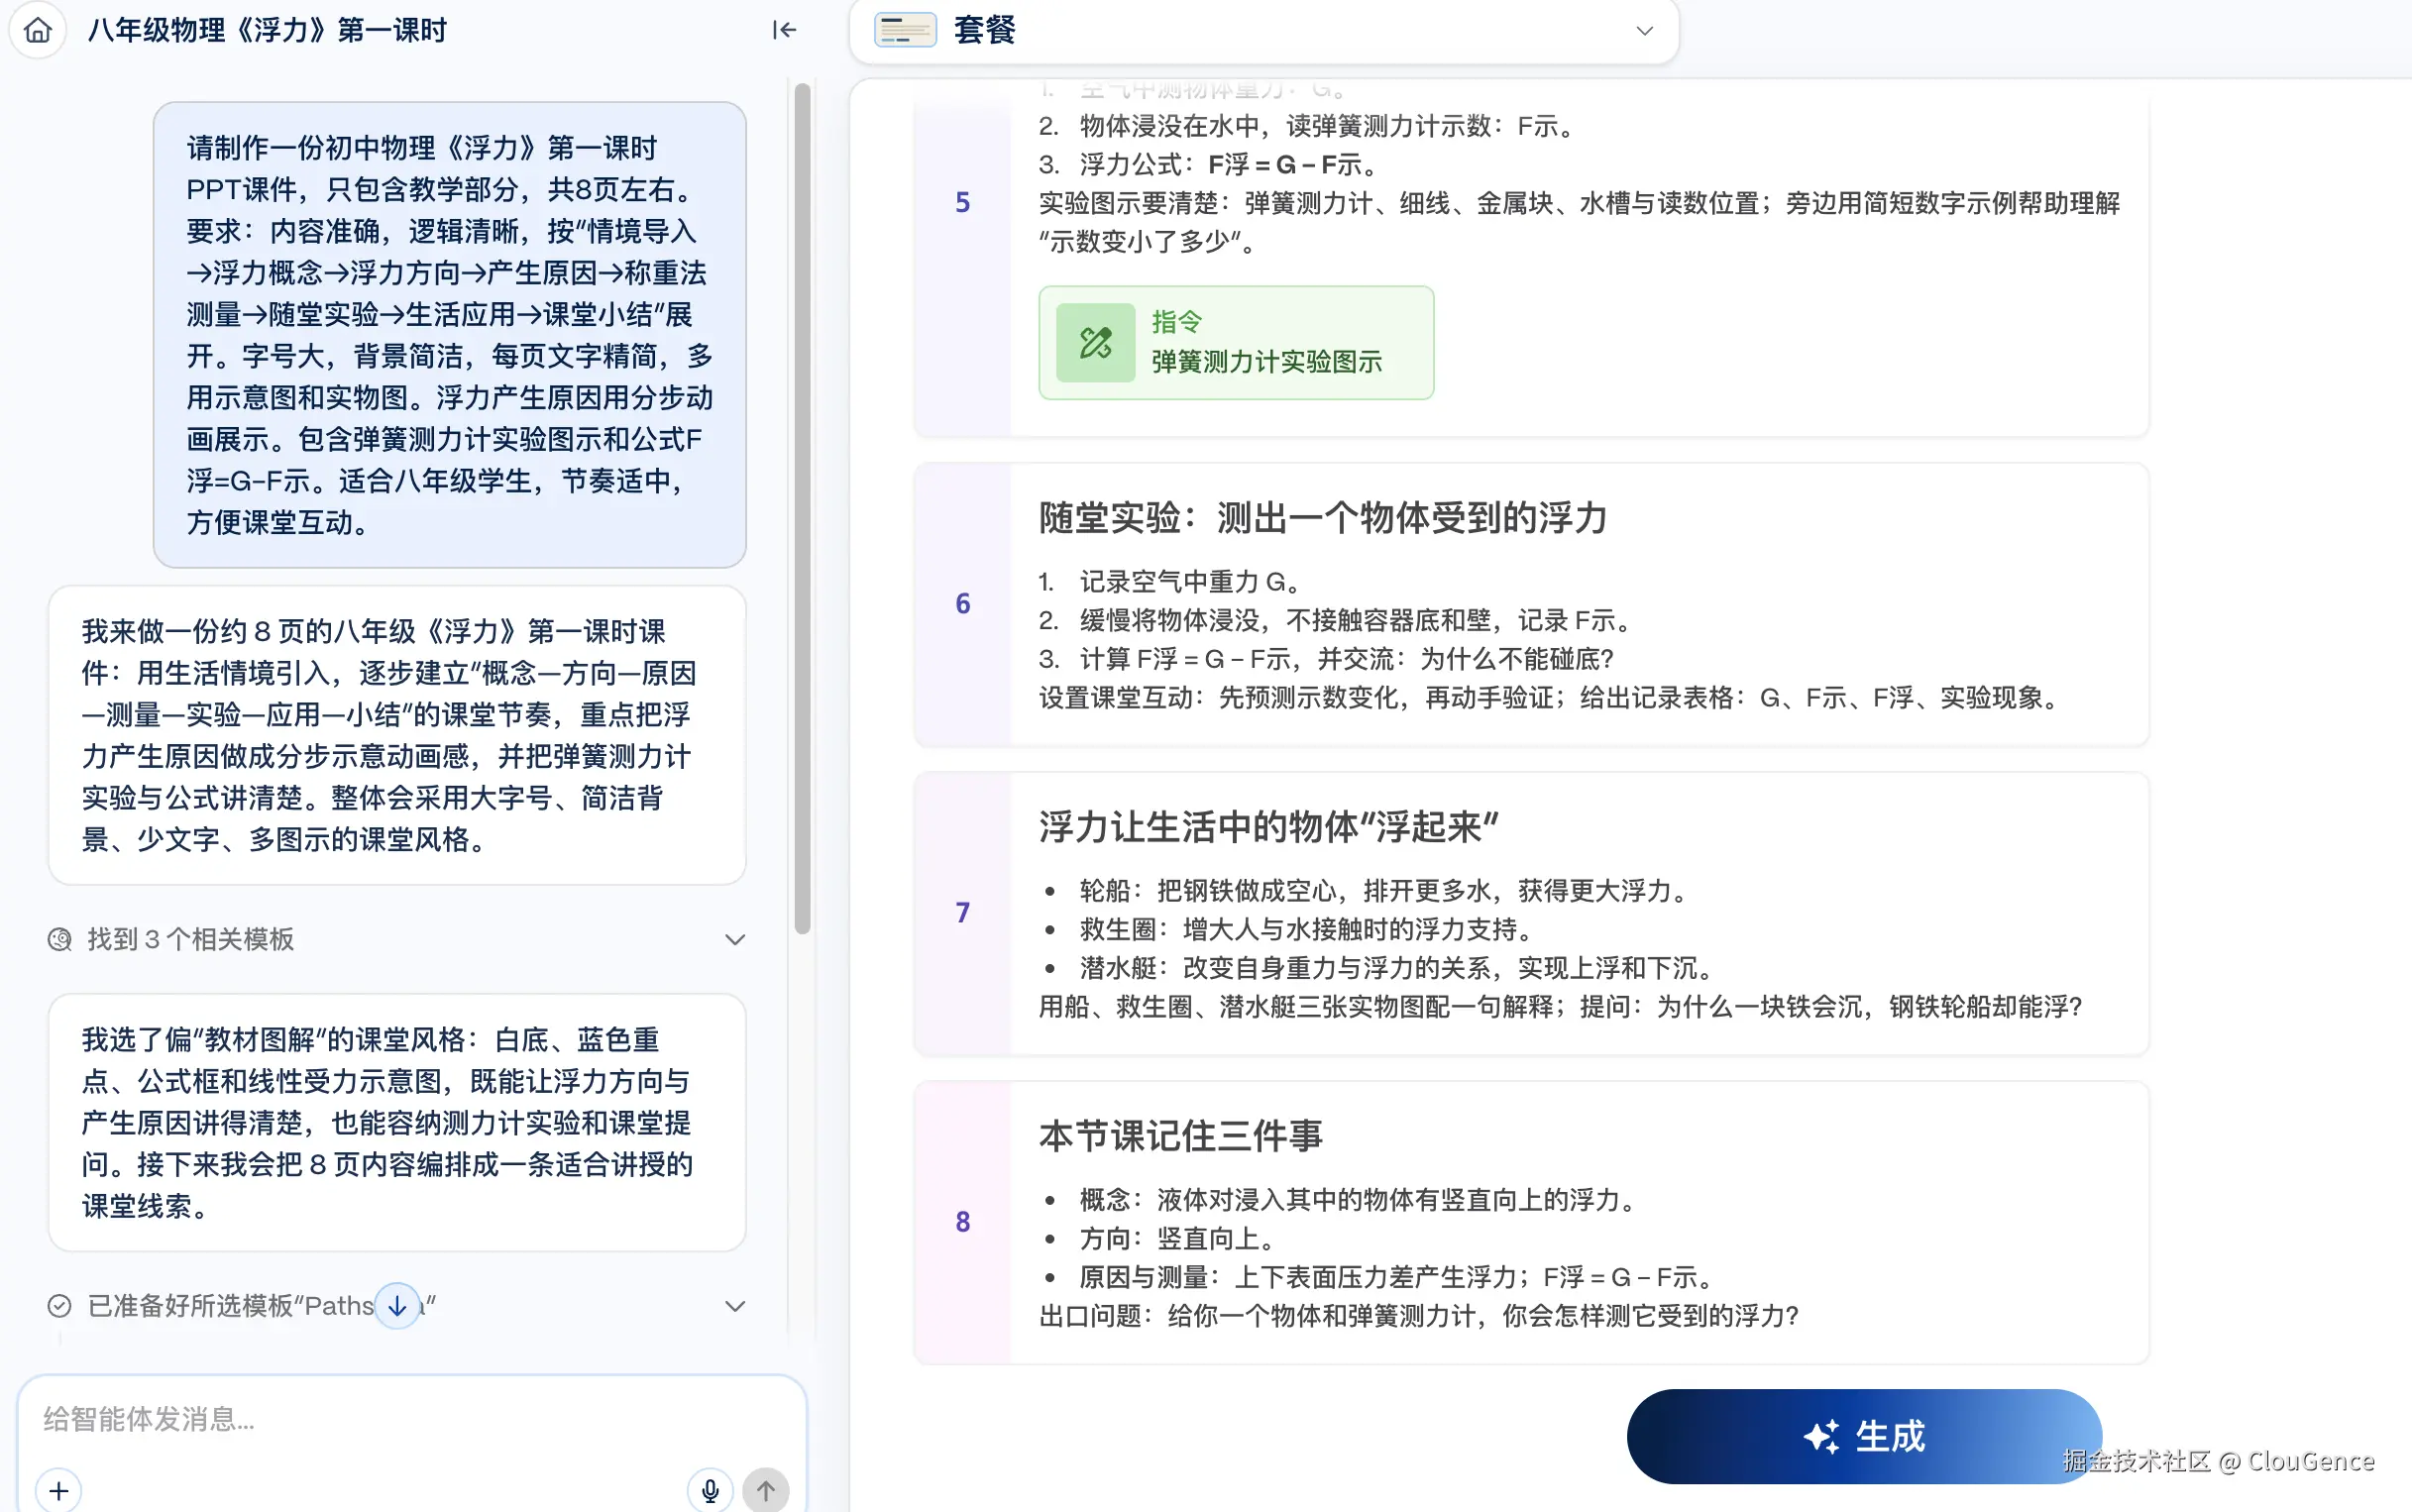Click the check icon beside 已准备好所选模板

point(60,1306)
